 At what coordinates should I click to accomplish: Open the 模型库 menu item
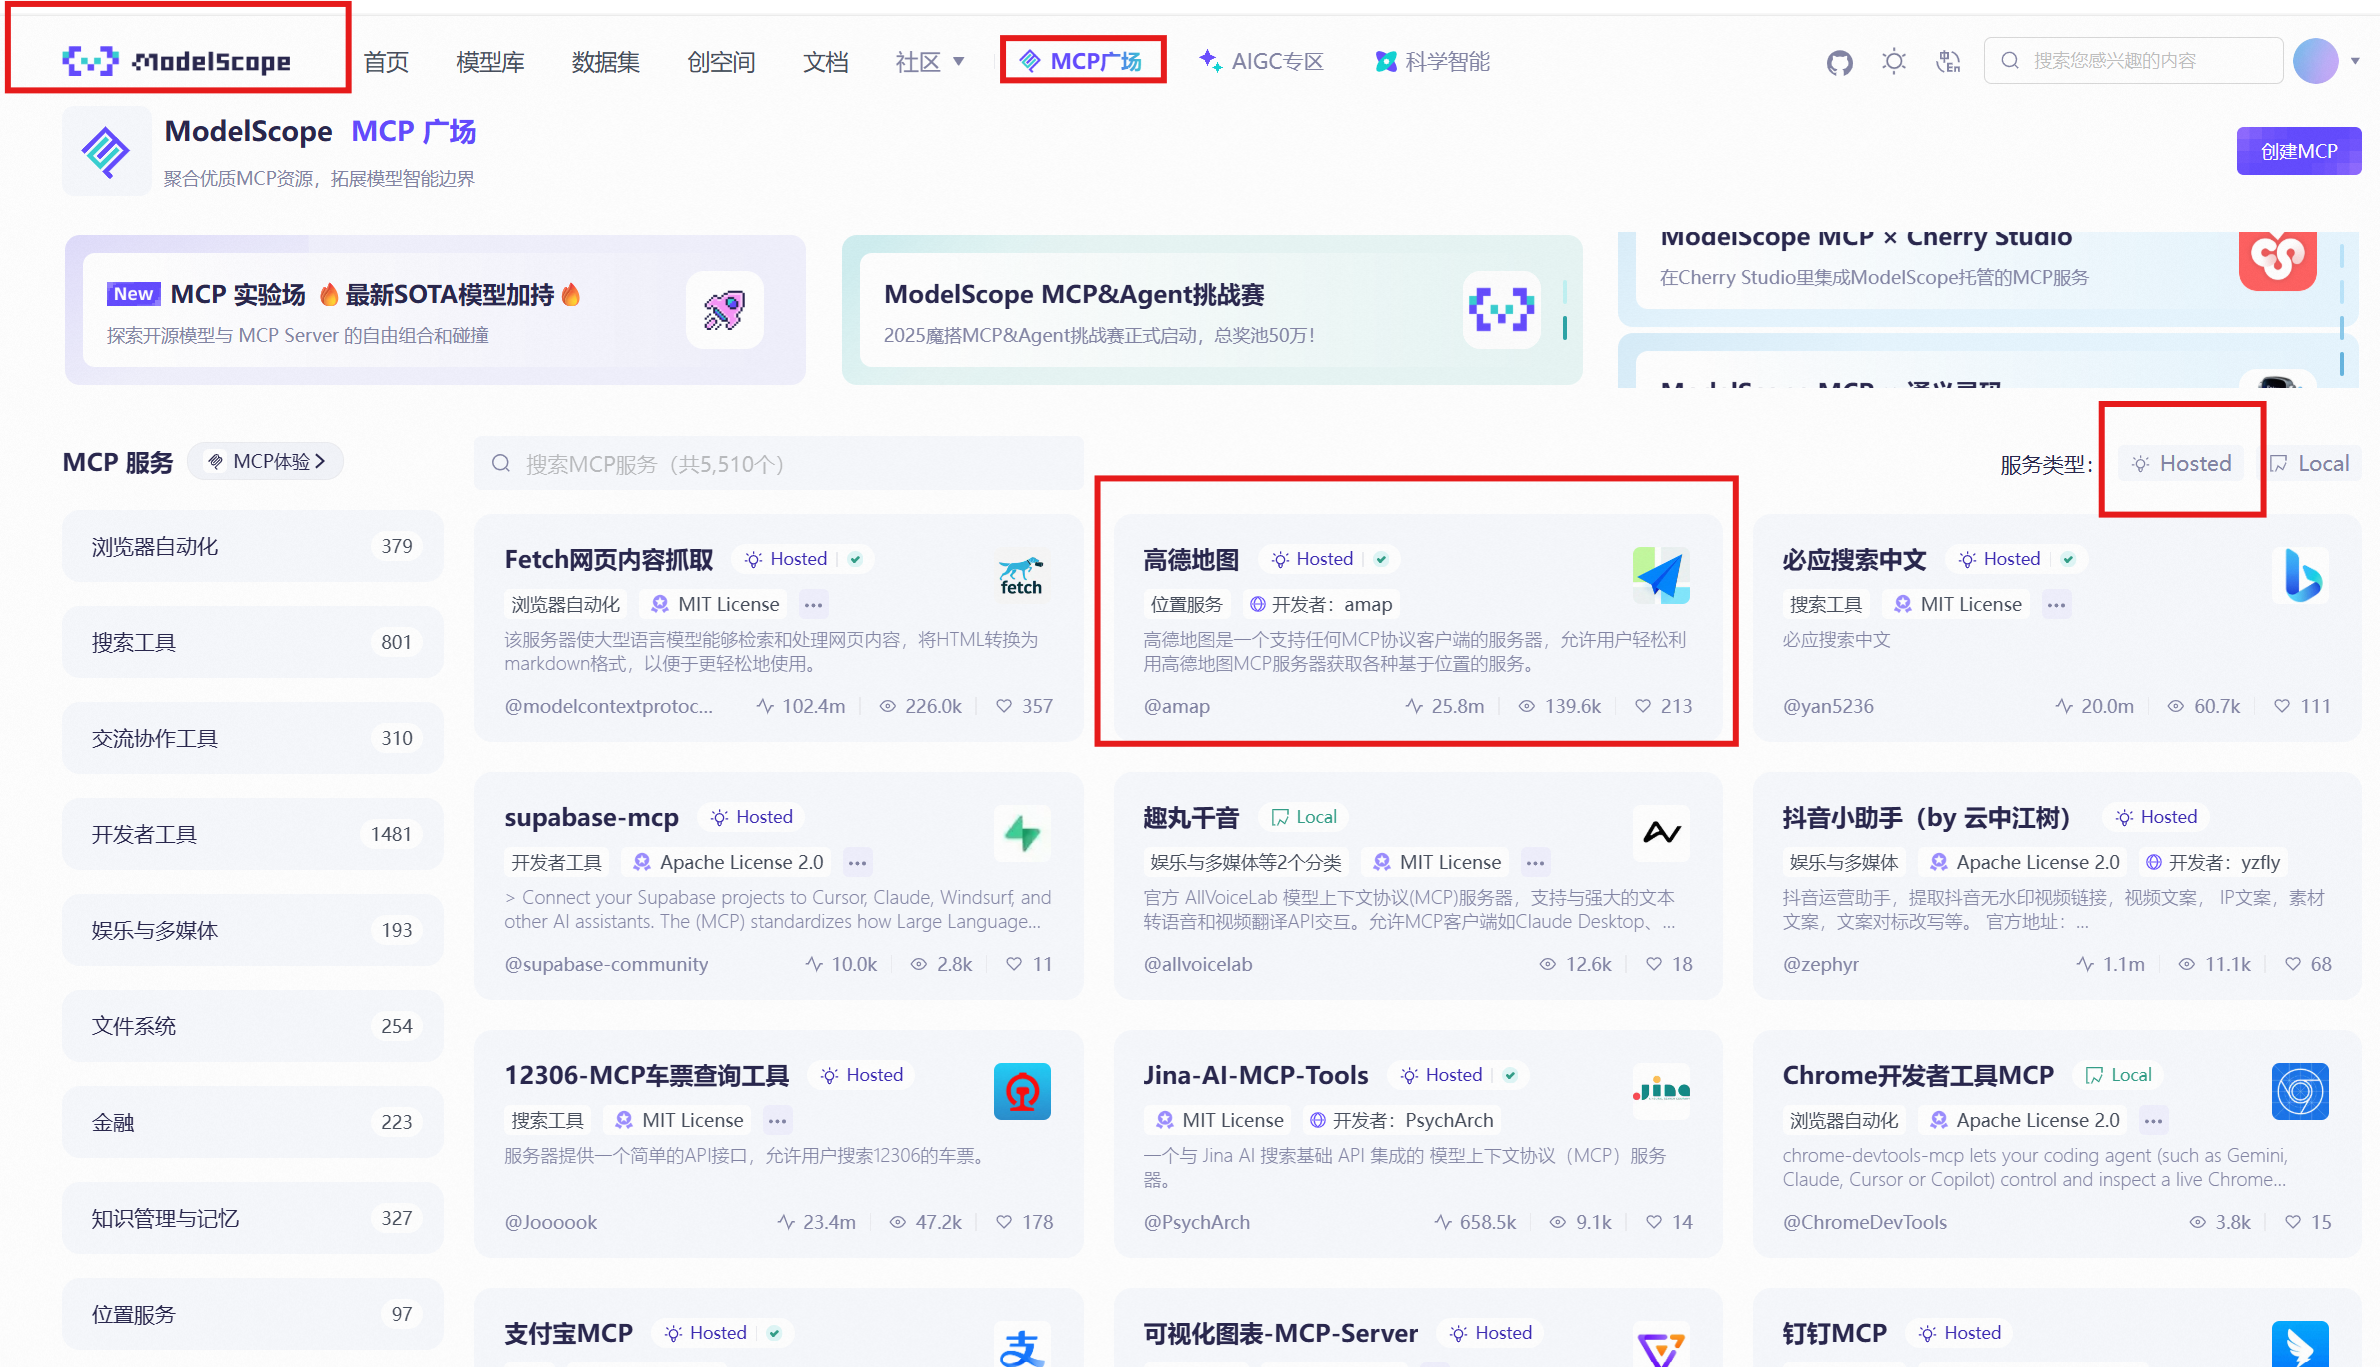489,61
